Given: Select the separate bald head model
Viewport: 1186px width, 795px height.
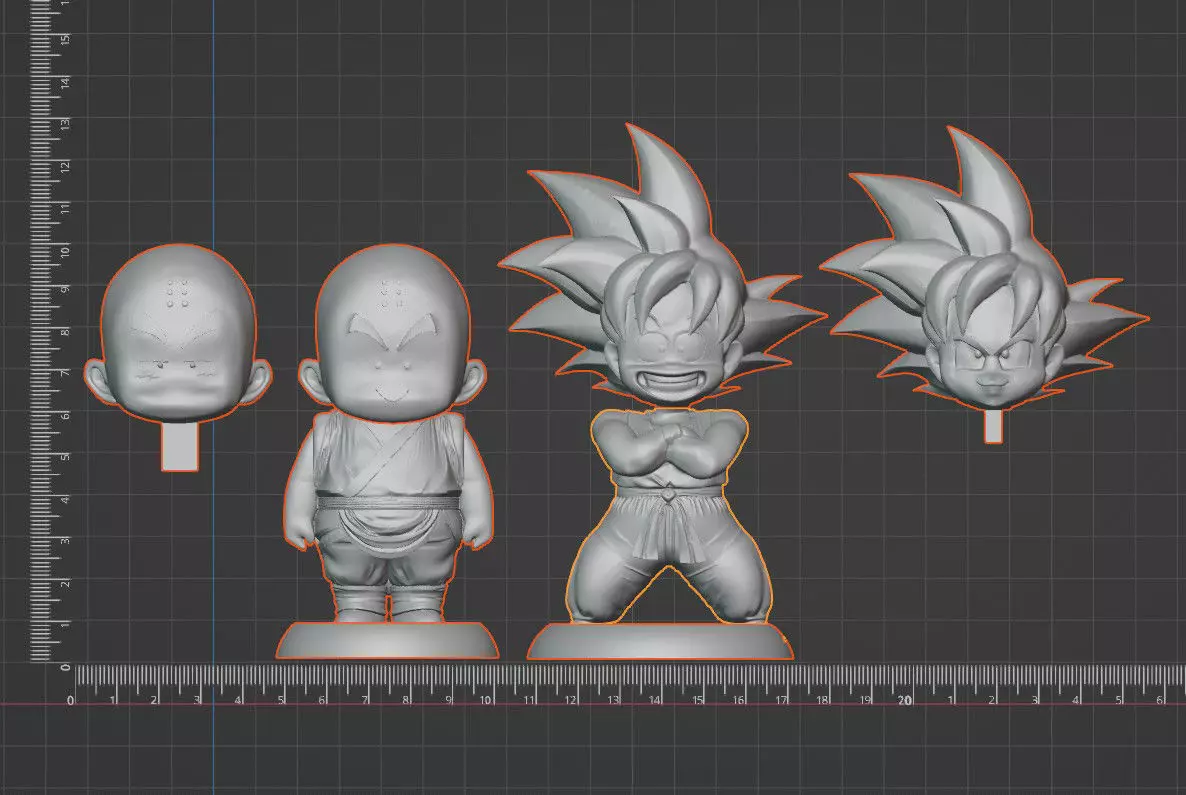Looking at the screenshot, I should point(178,333).
